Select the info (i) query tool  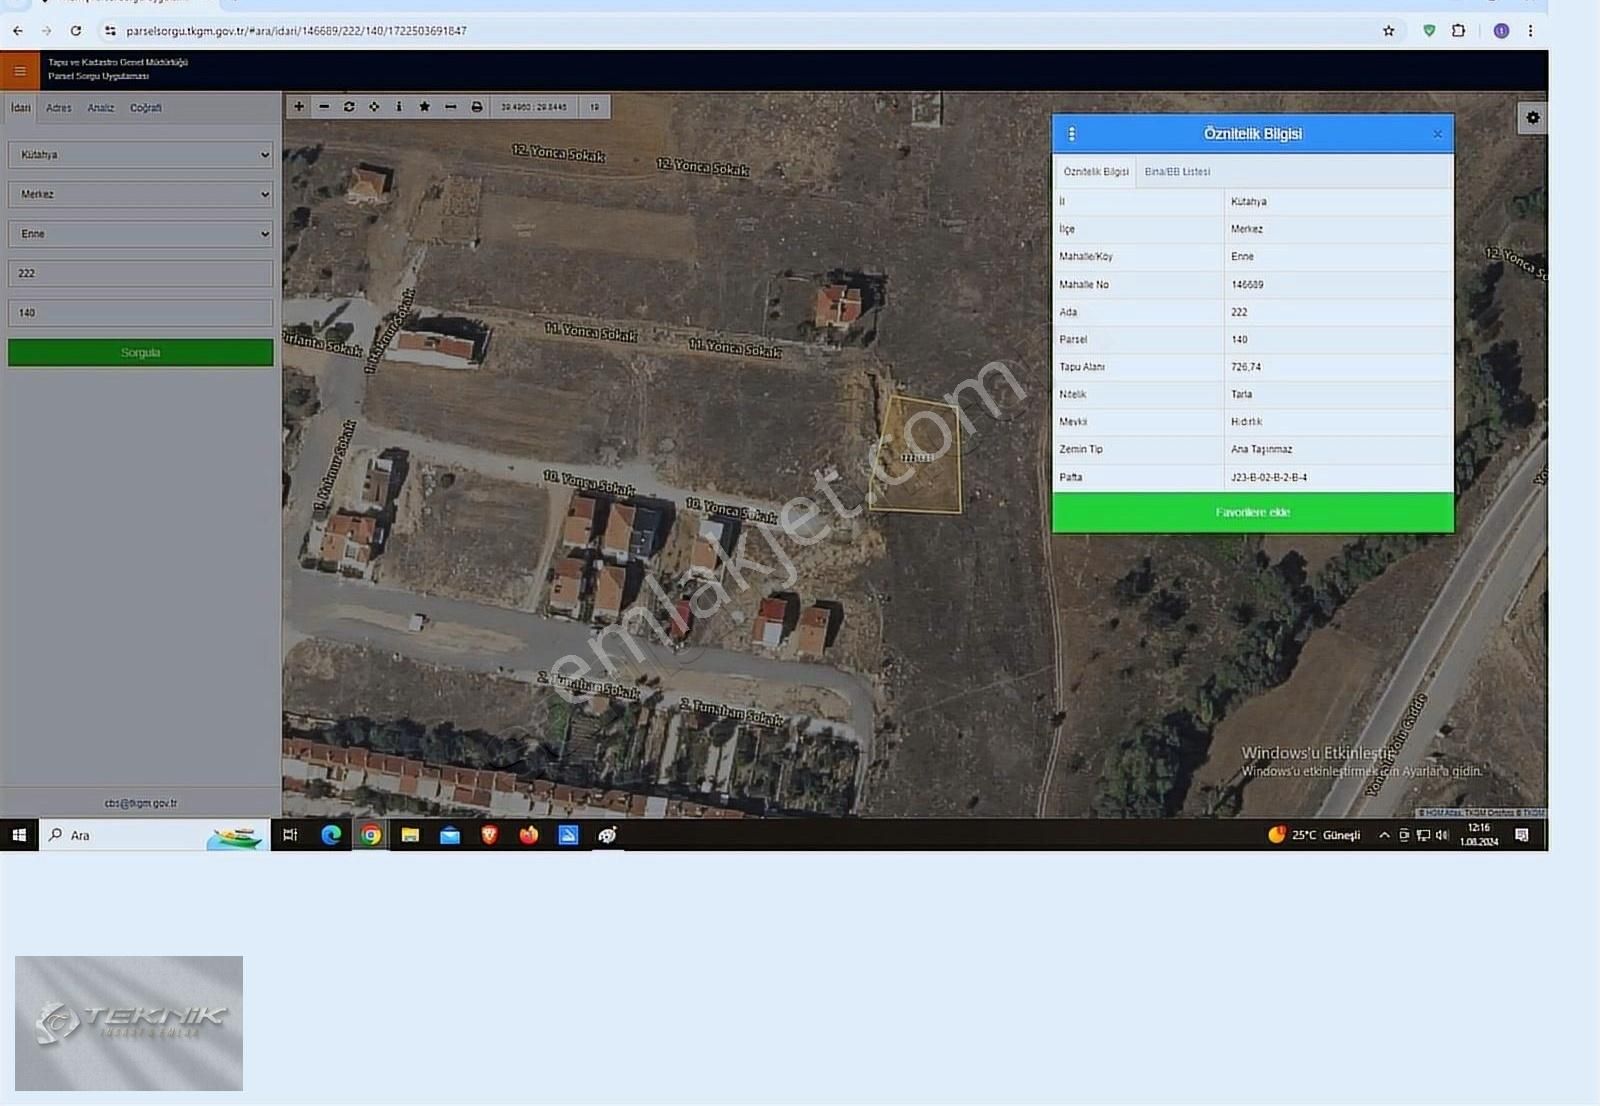tap(399, 107)
